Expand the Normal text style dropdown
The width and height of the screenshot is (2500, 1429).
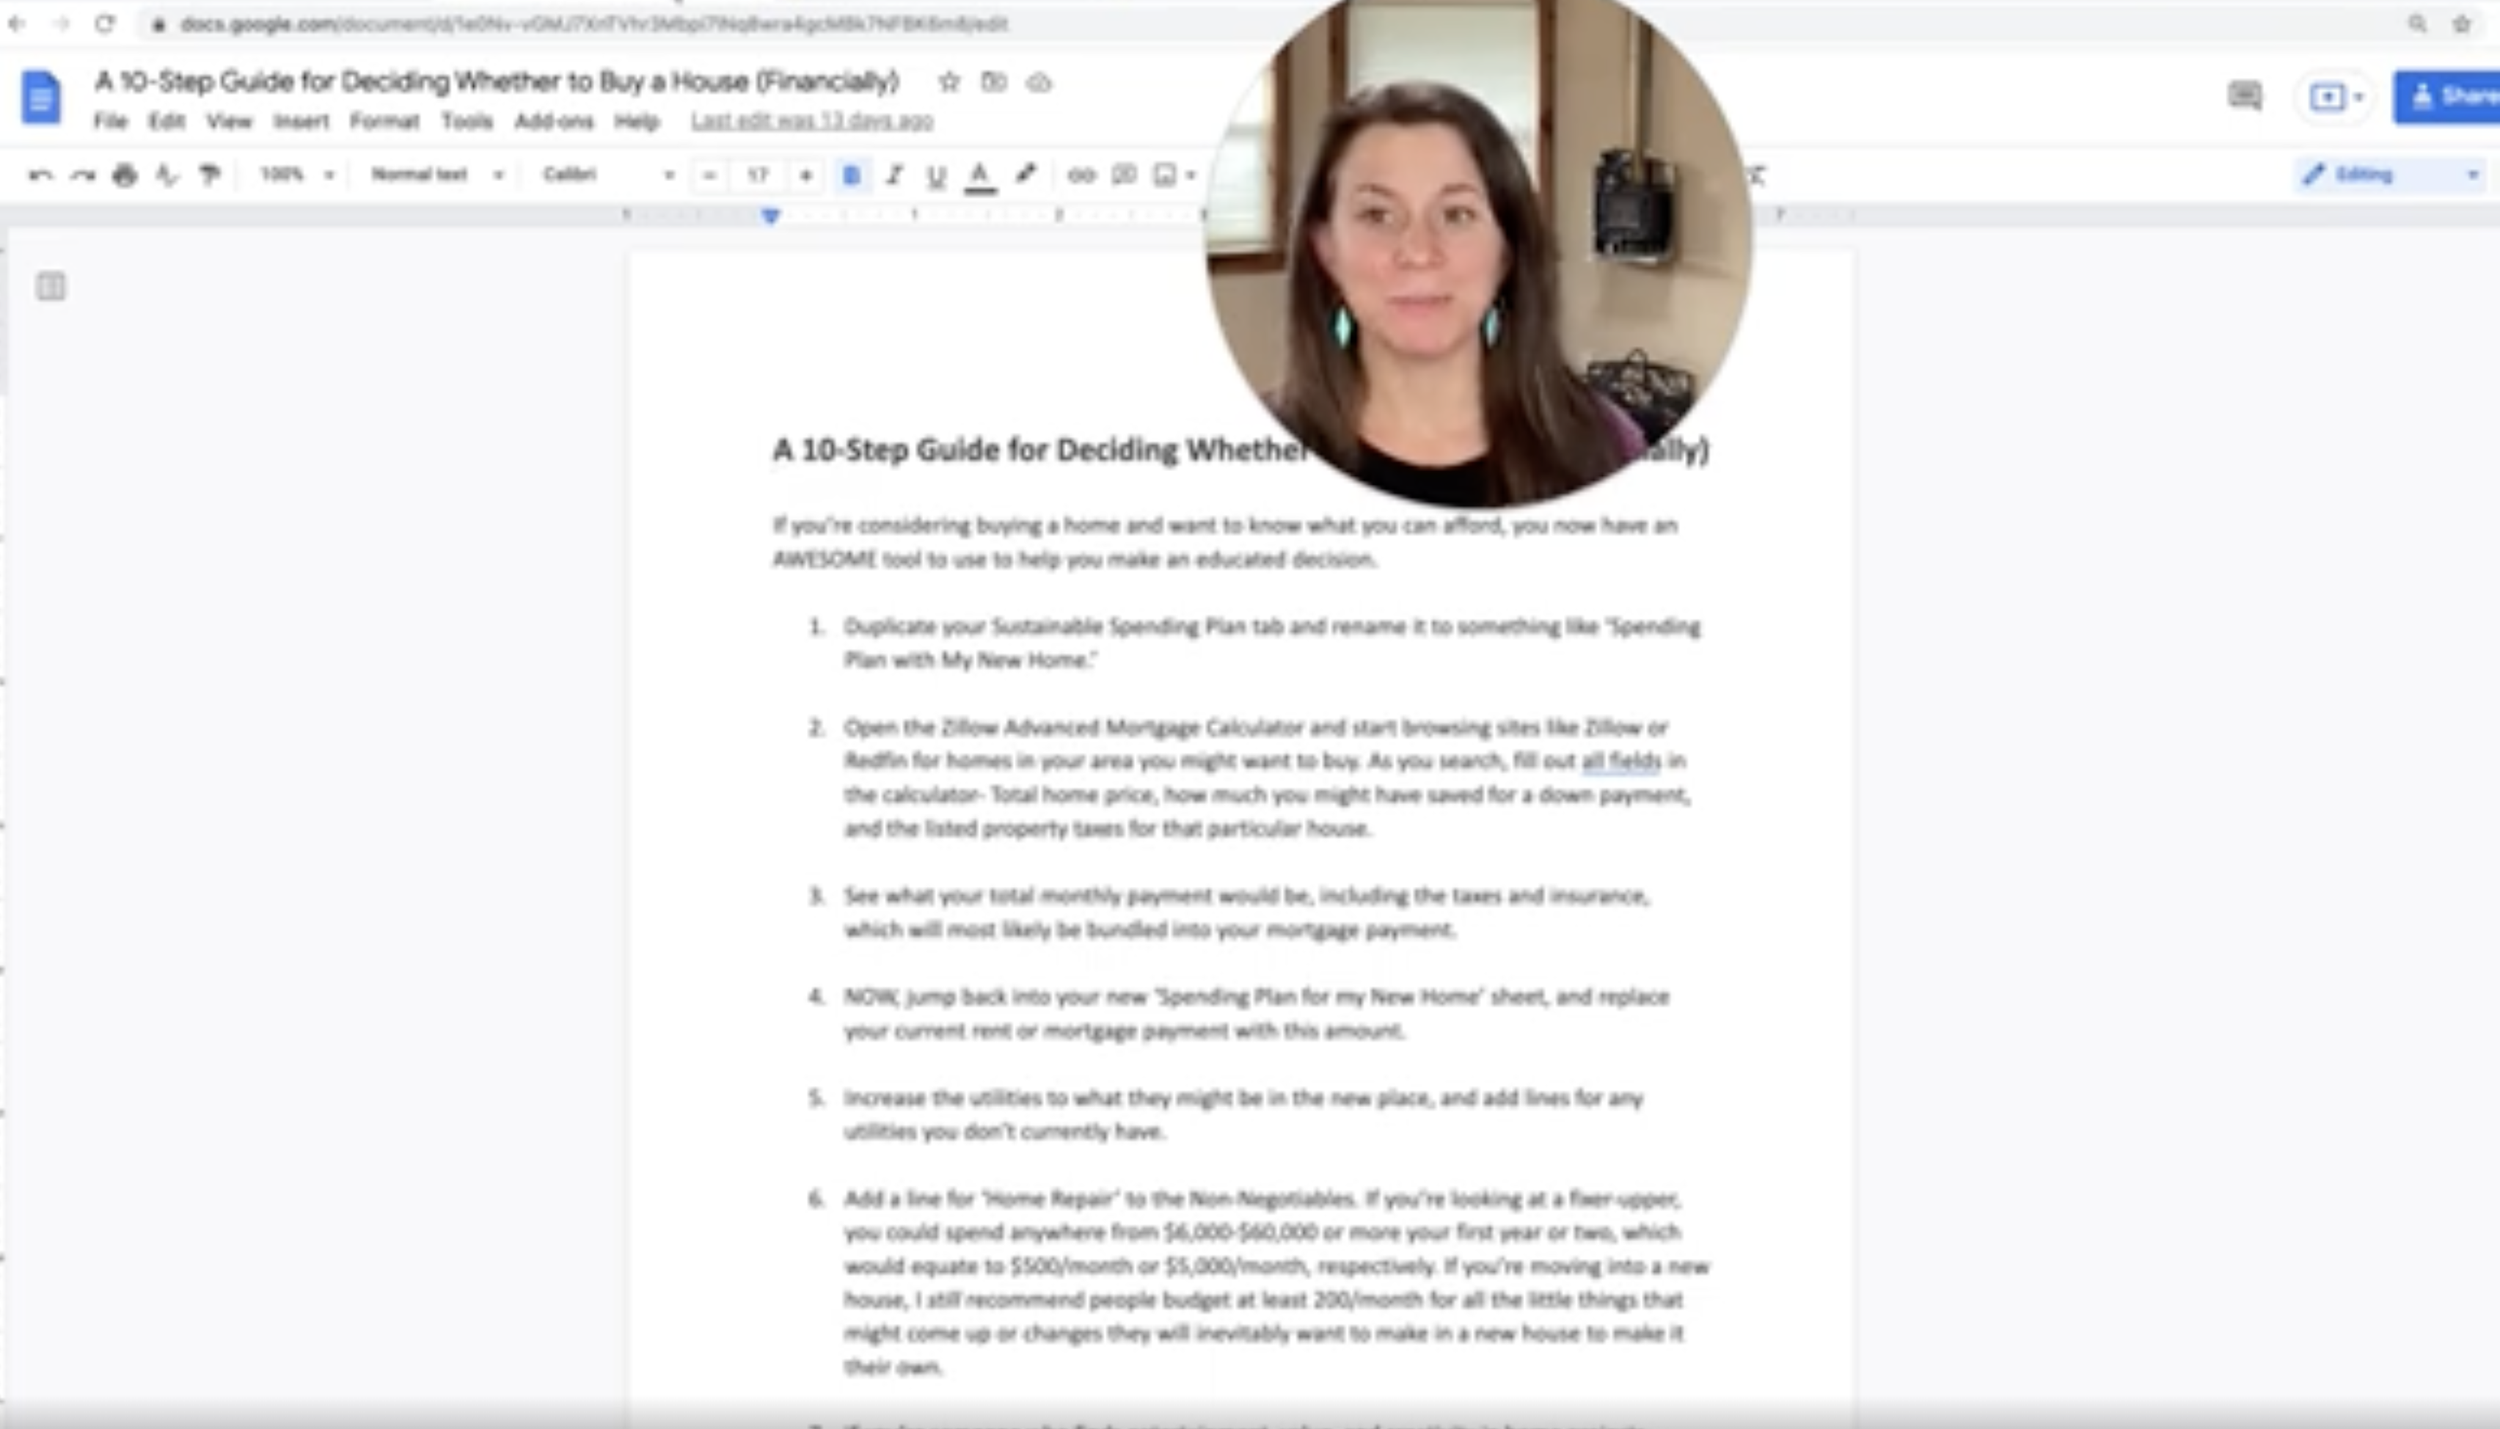pyautogui.click(x=436, y=175)
